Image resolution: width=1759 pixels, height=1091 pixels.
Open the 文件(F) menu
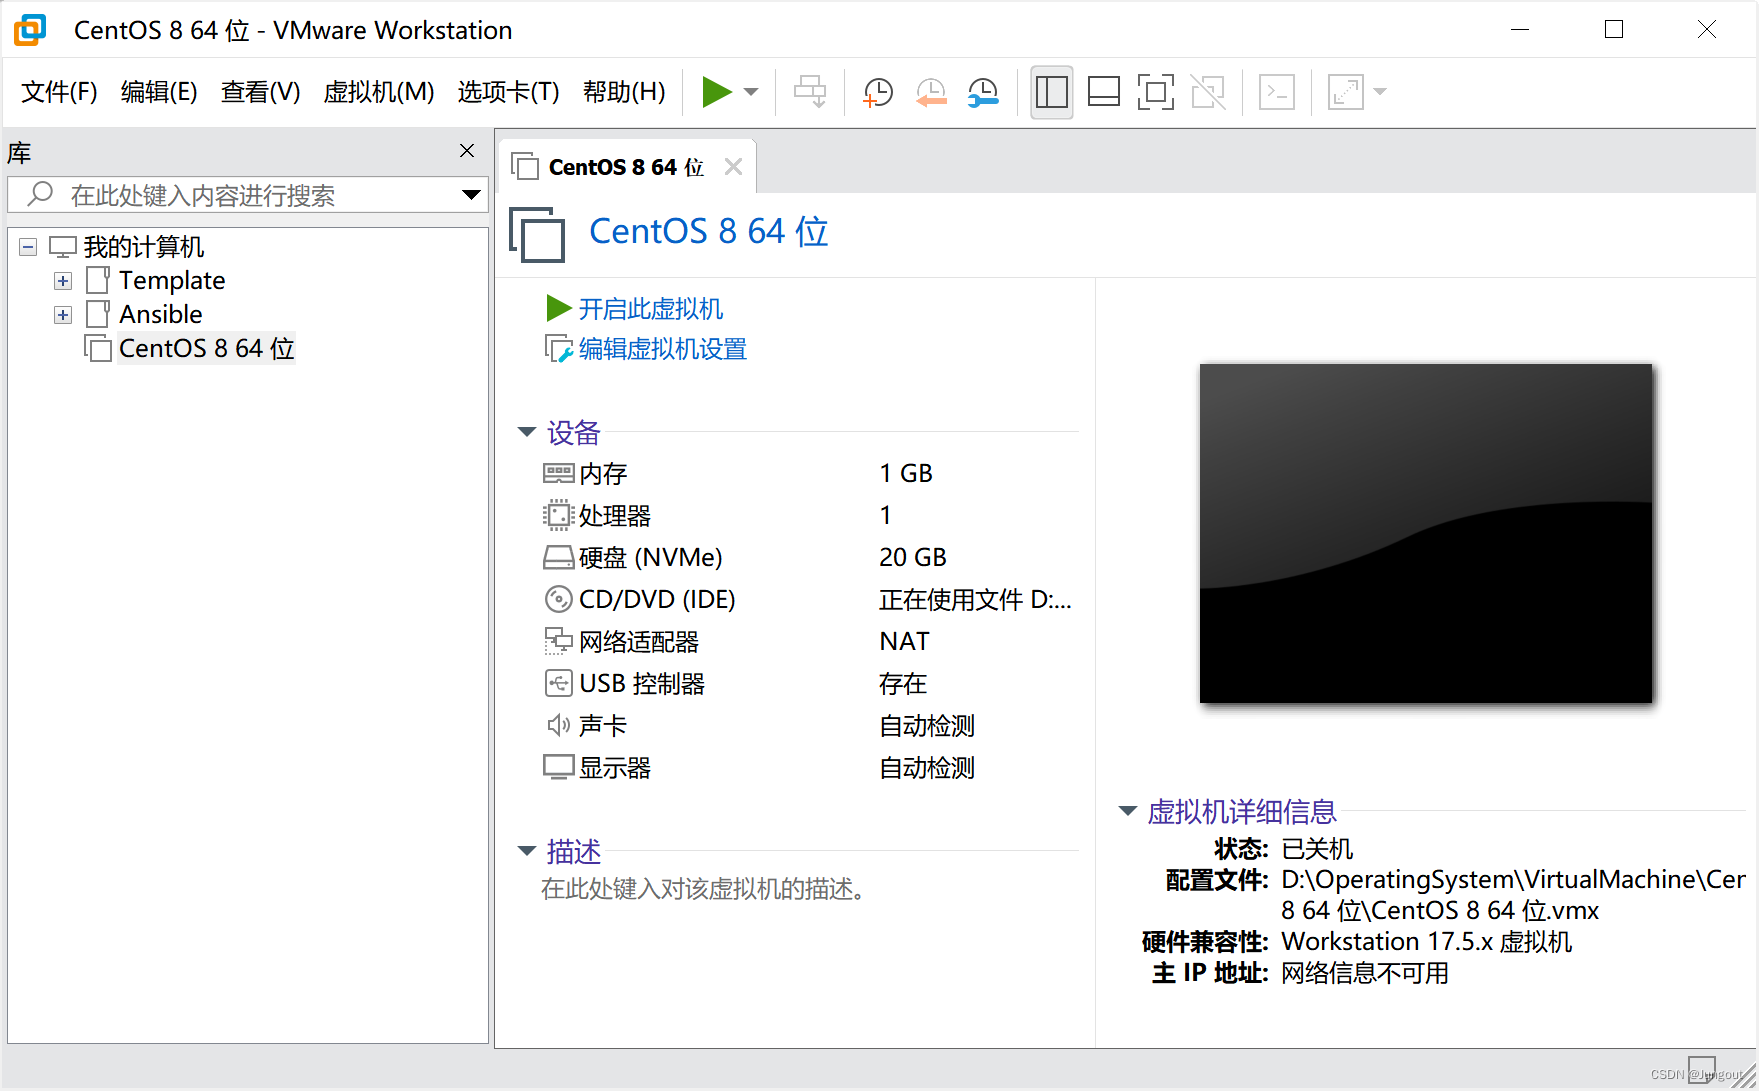coord(59,92)
